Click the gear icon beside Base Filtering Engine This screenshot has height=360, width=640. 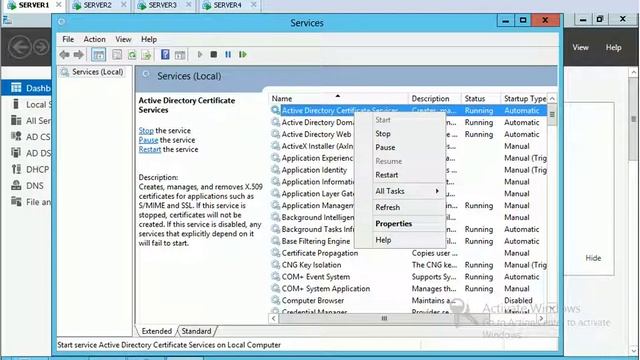276,241
